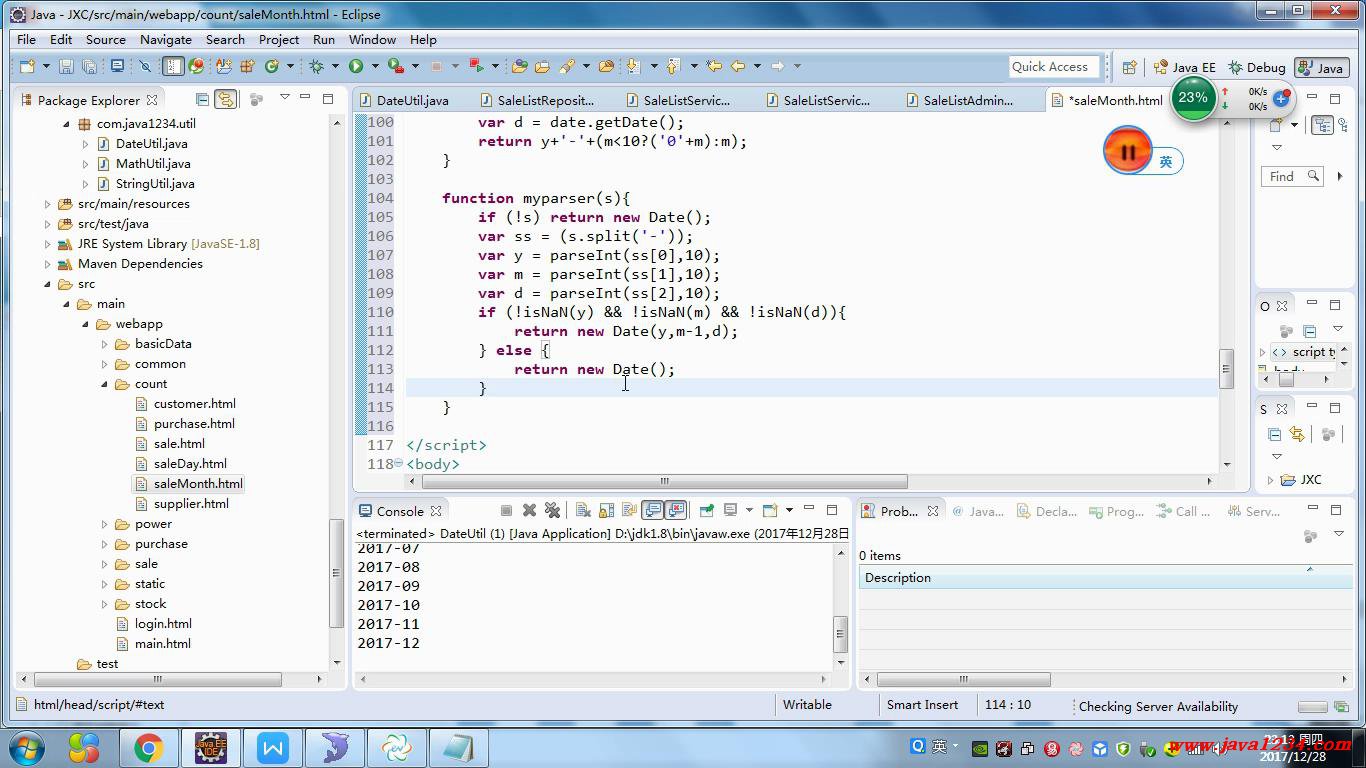Click the Next Annotation toolbar icon
The width and height of the screenshot is (1366, 768).
pyautogui.click(x=633, y=66)
